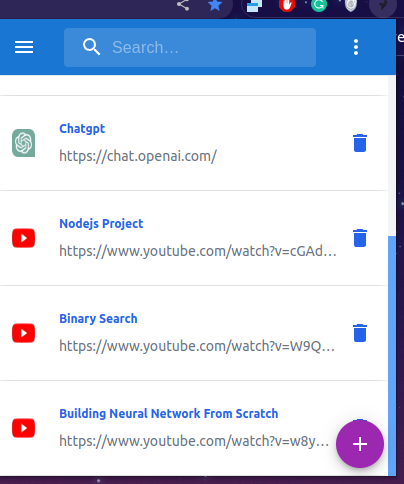
Task: Open the blue overlapping squares extension icon
Action: tap(254, 5)
